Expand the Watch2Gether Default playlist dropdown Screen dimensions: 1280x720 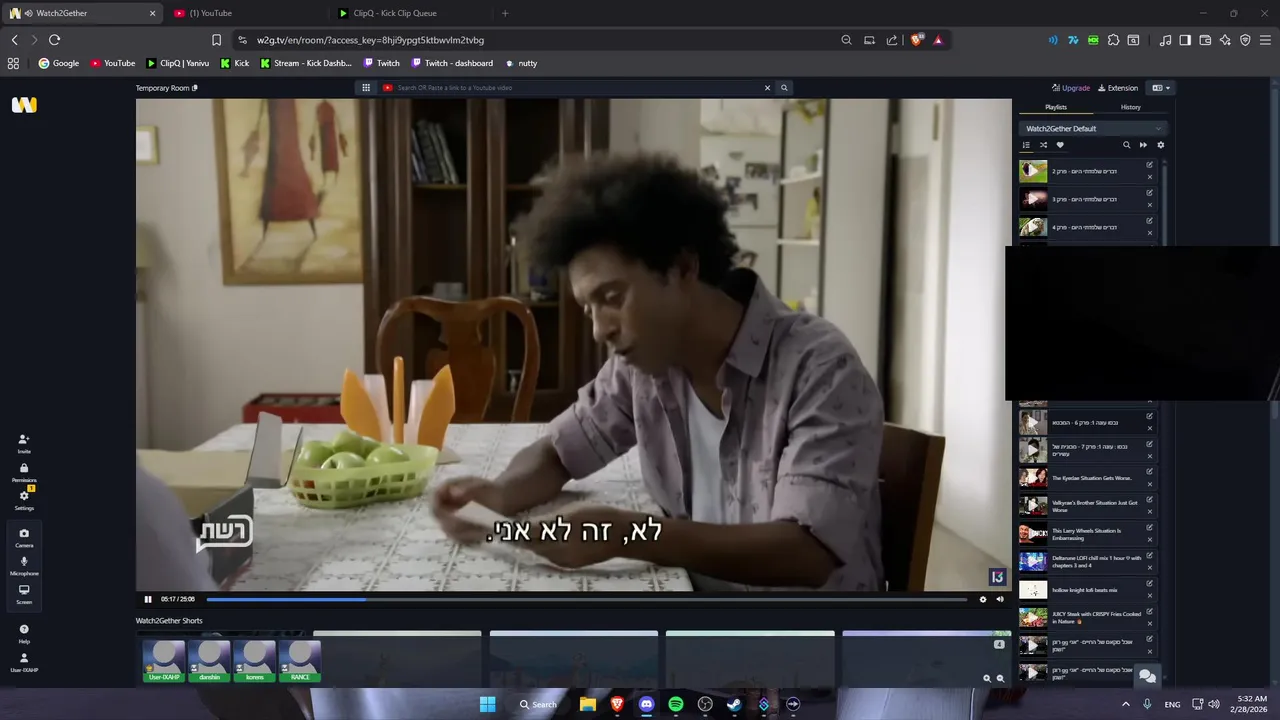(x=1093, y=129)
